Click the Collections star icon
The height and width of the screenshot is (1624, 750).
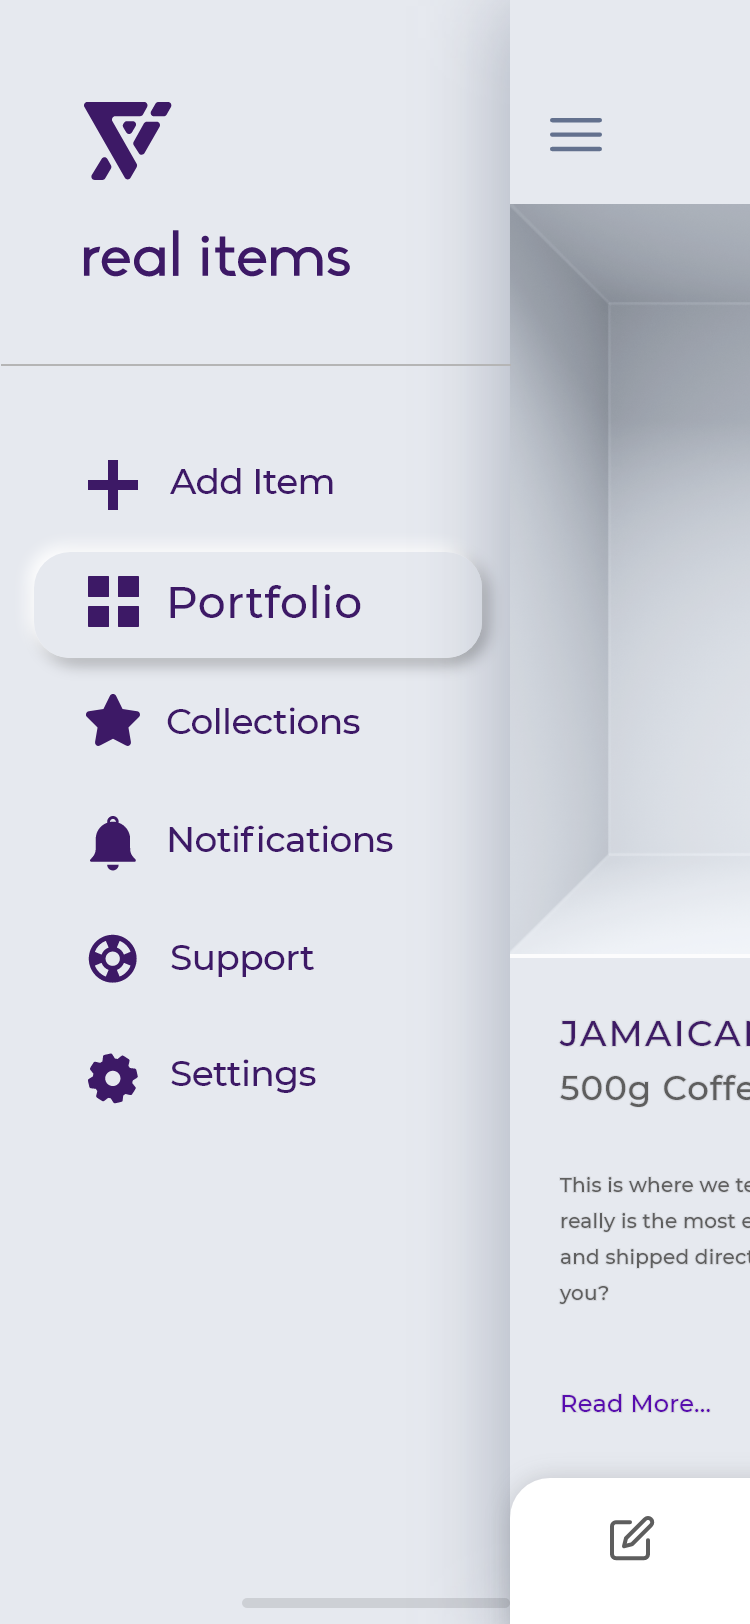113,721
